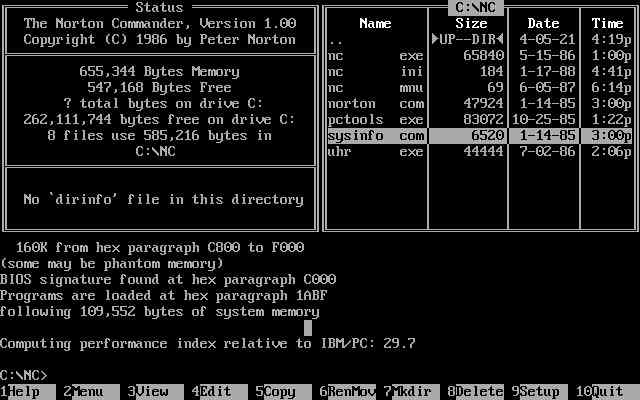Click the Size column header
Screen dimensions: 640x400
(471, 23)
